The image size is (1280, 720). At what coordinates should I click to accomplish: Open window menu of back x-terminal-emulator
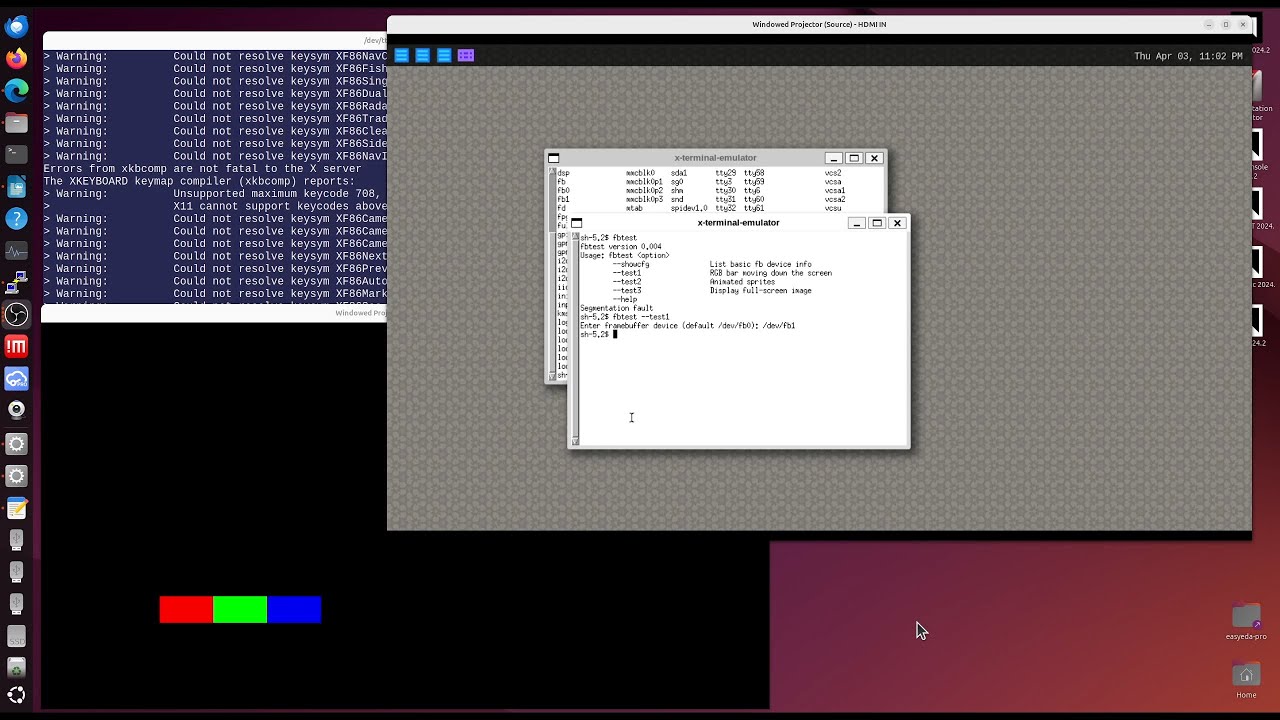[553, 158]
